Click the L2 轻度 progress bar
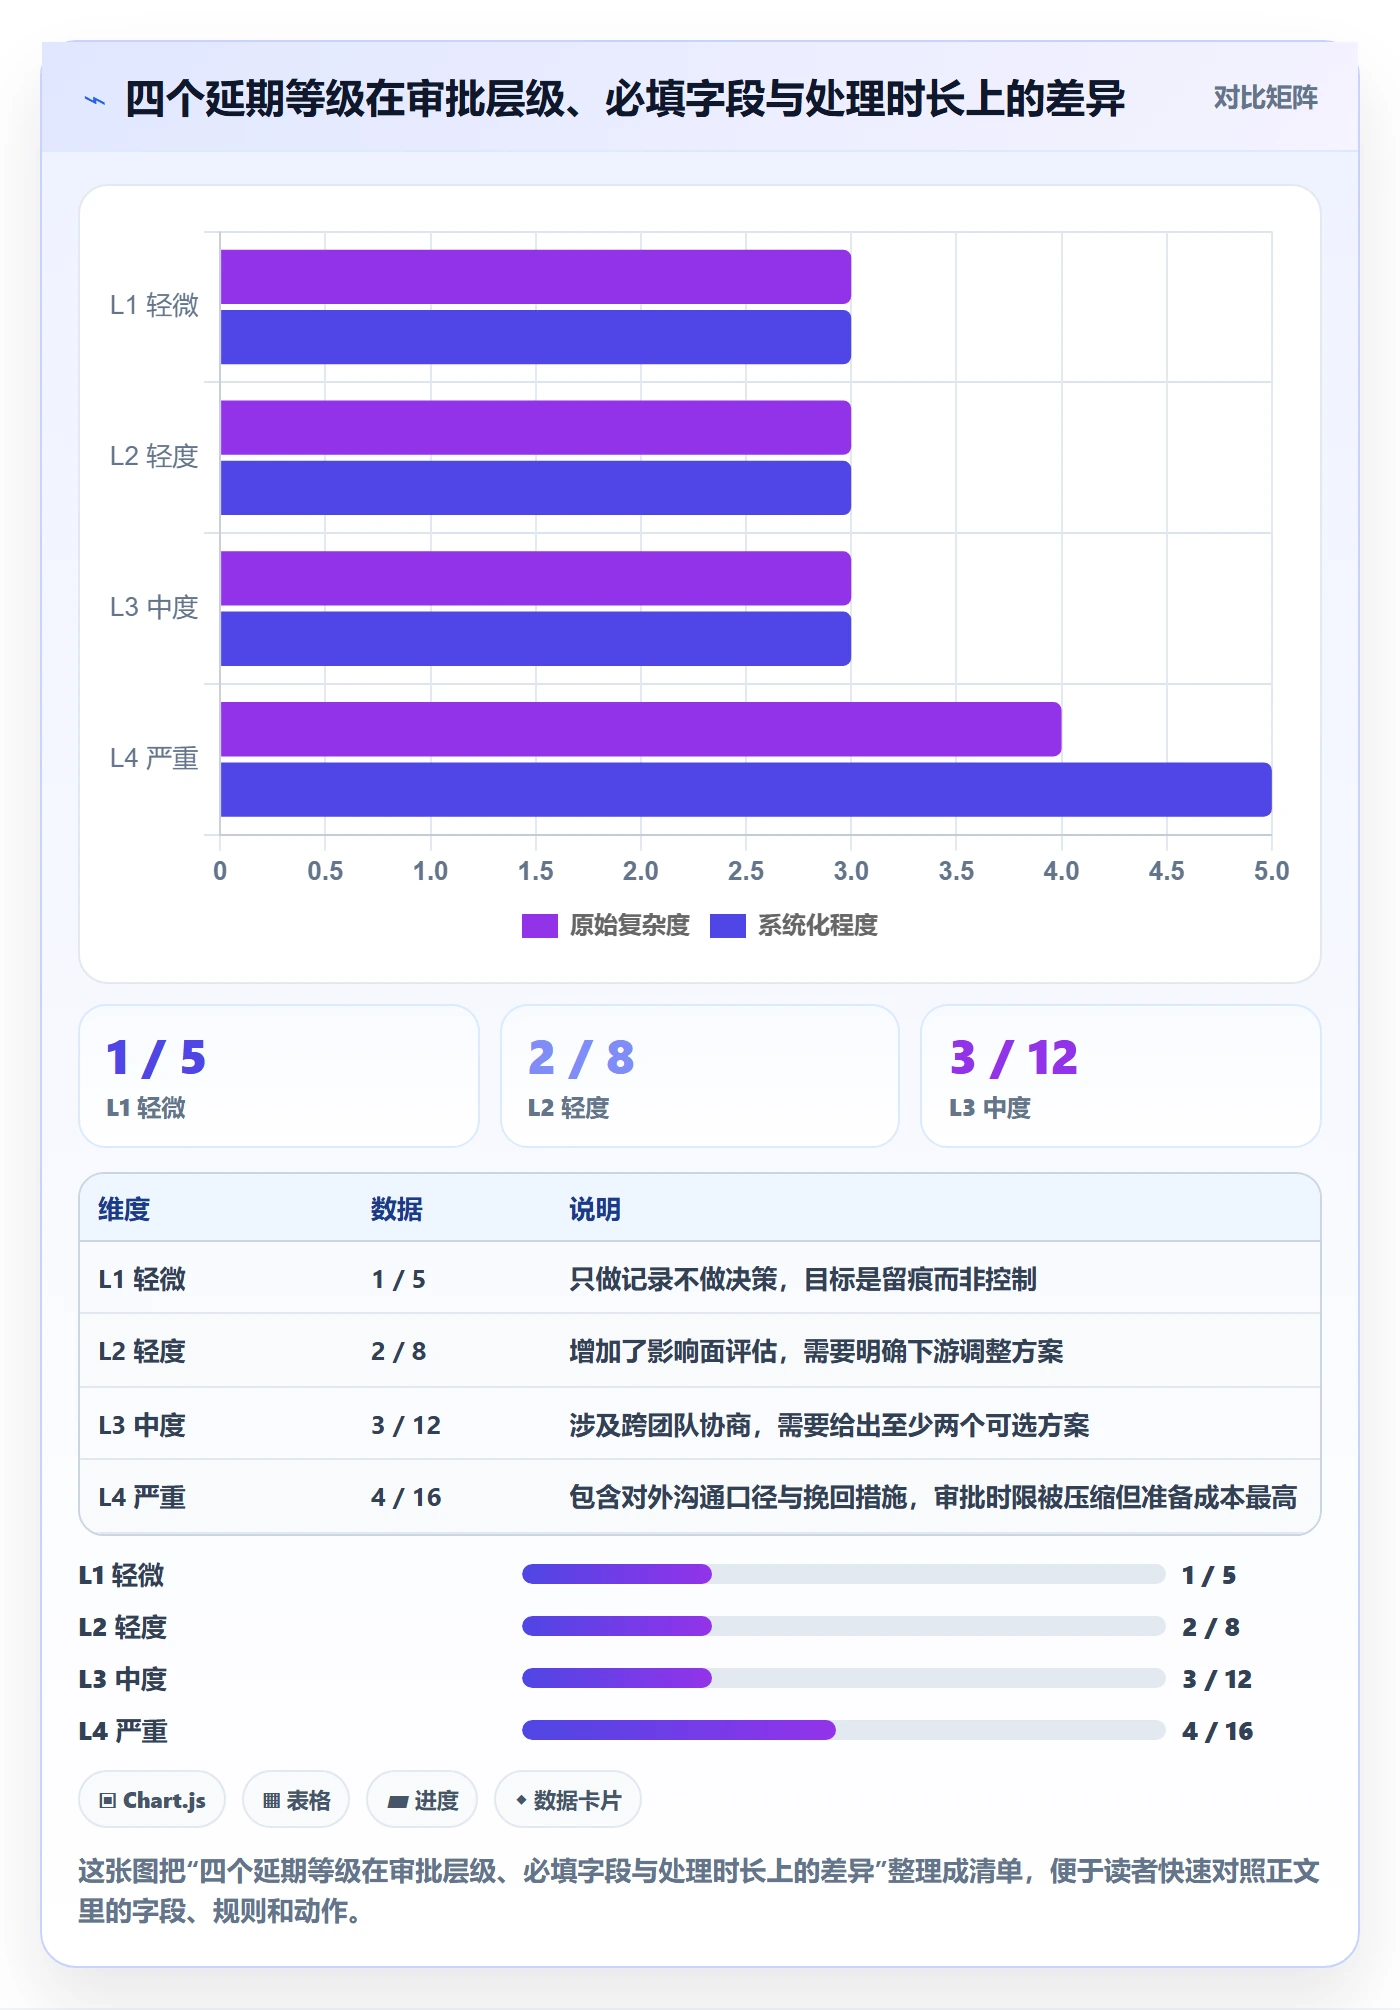Image resolution: width=1400 pixels, height=2010 pixels. pyautogui.click(x=844, y=1626)
